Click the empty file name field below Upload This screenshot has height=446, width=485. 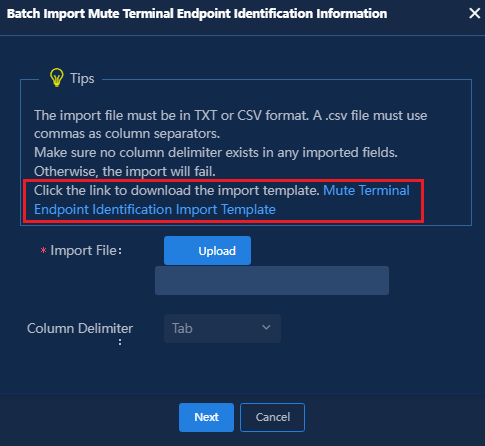point(272,280)
